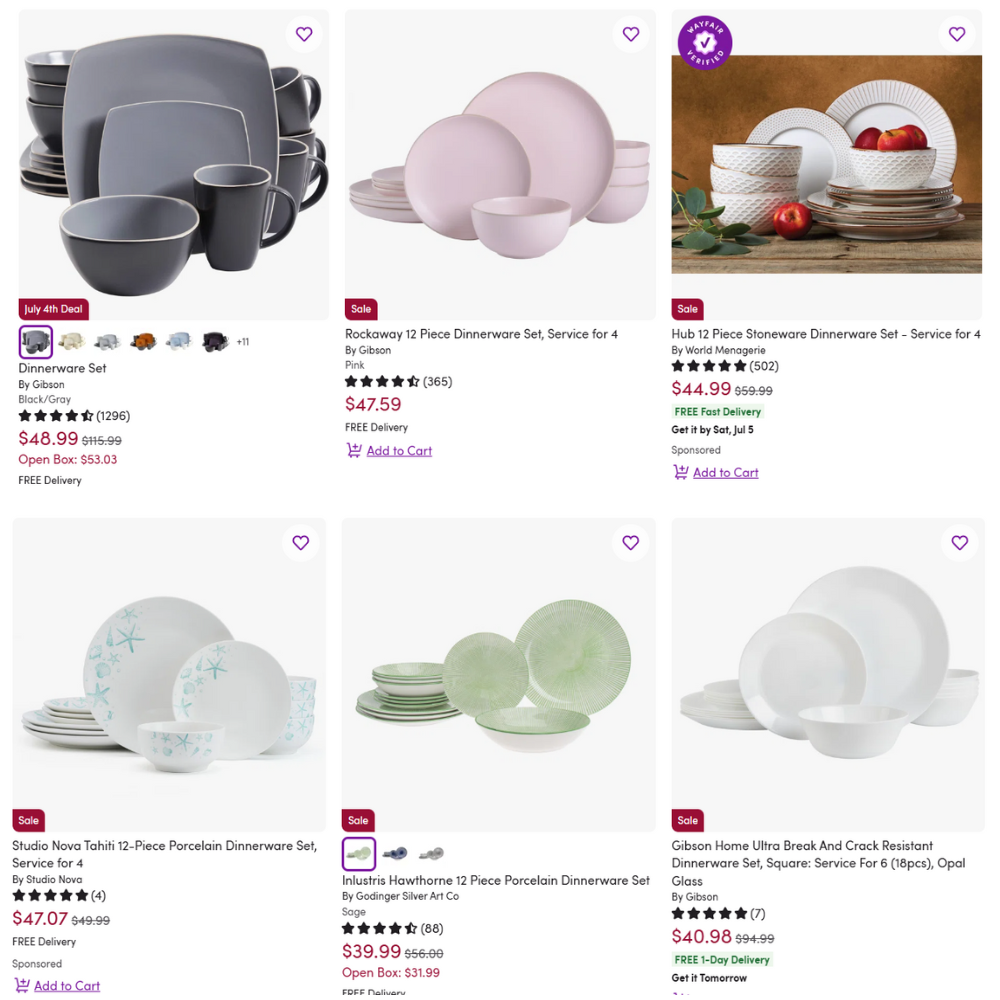The height and width of the screenshot is (1000, 1000).
Task: Add Hub 12 Piece Stoneware to cart
Action: point(725,473)
